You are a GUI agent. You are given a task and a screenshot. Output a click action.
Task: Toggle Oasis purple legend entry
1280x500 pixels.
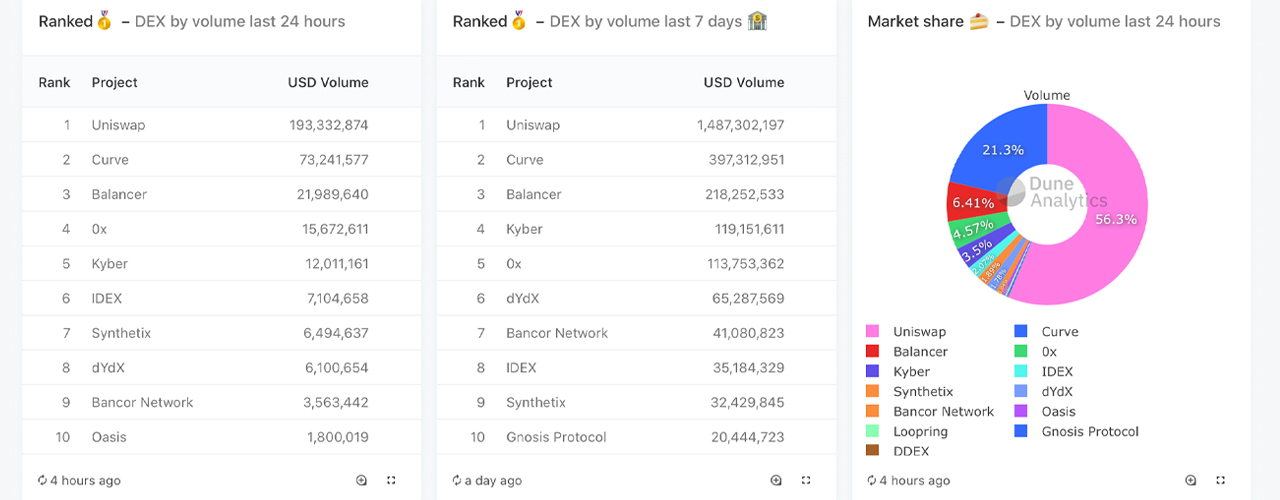(1045, 411)
